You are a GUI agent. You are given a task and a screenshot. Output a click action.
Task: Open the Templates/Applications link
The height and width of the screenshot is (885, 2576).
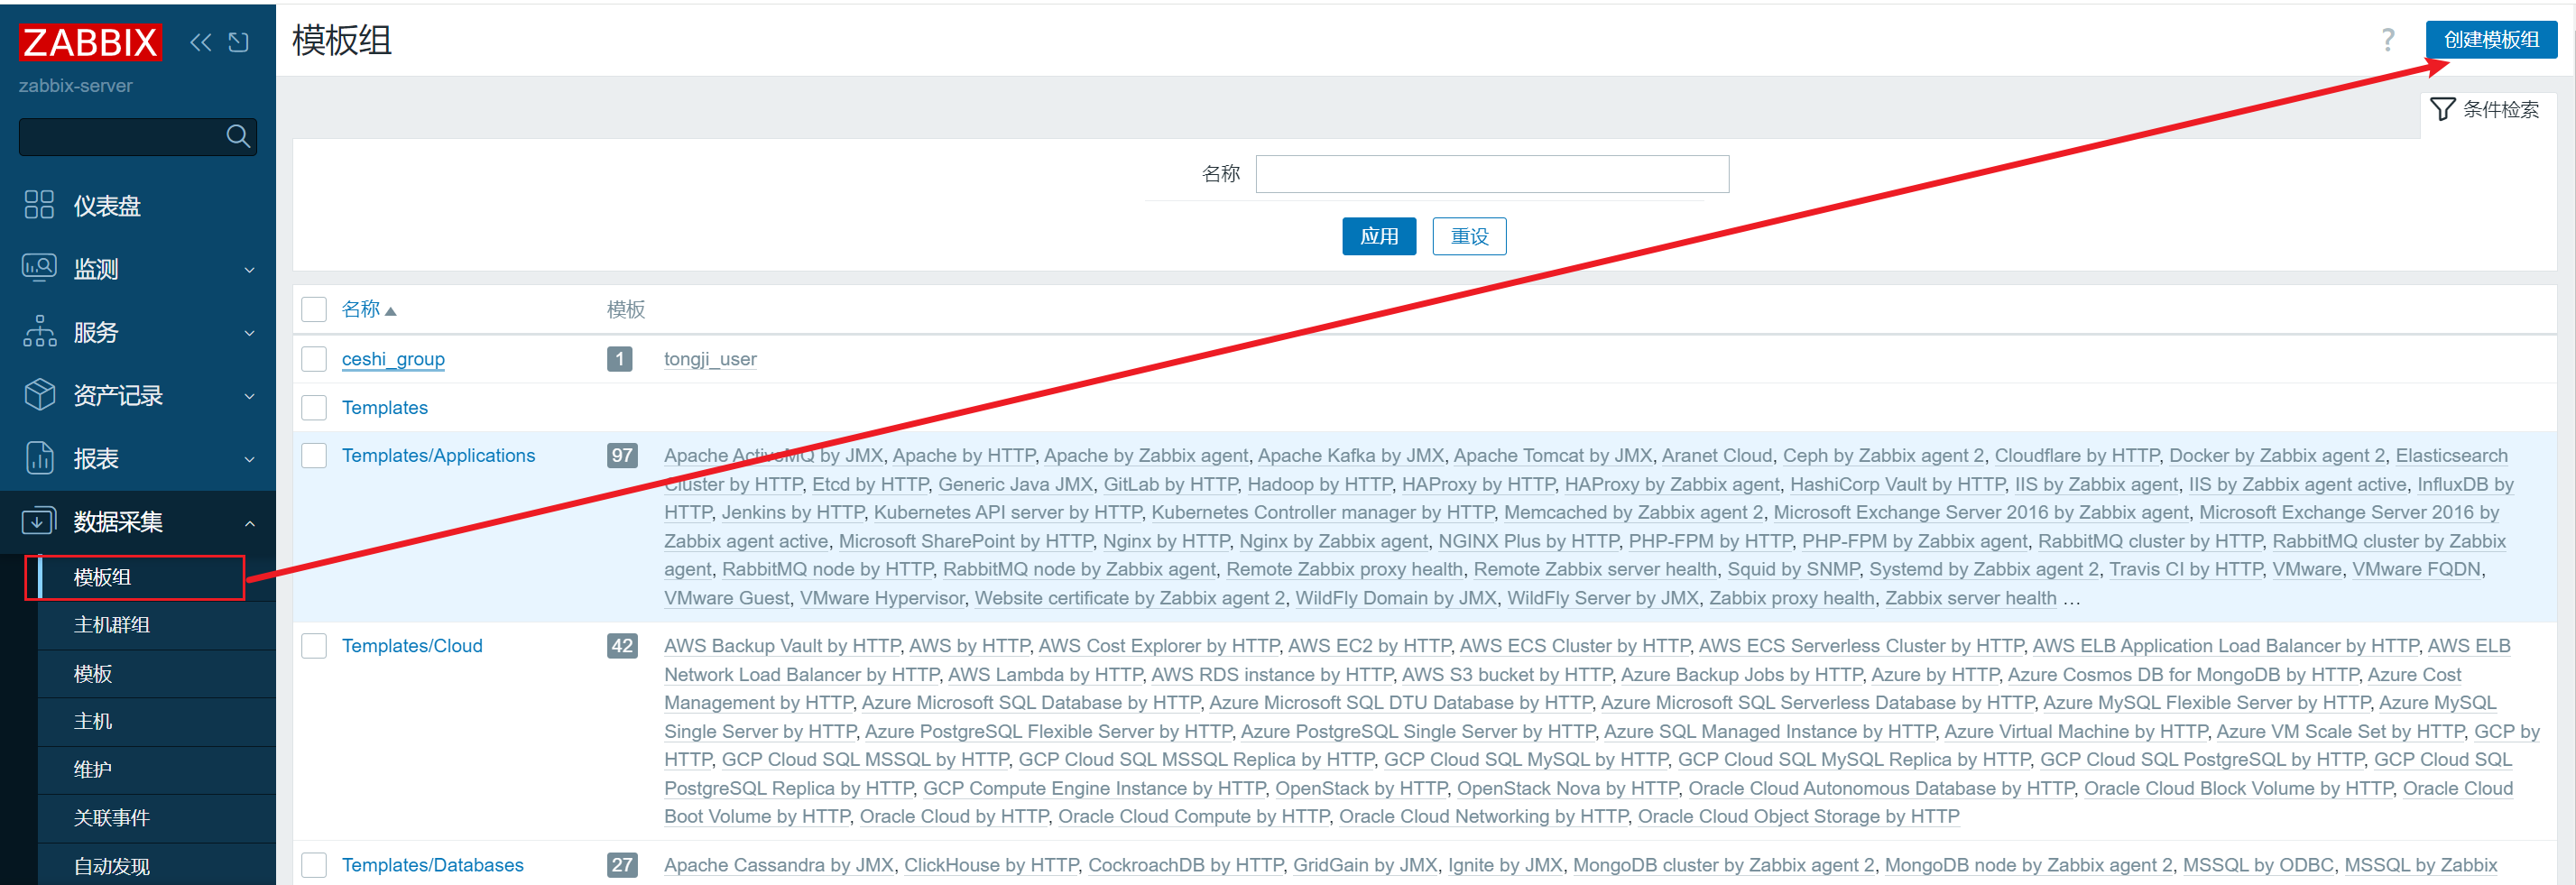pyautogui.click(x=438, y=456)
